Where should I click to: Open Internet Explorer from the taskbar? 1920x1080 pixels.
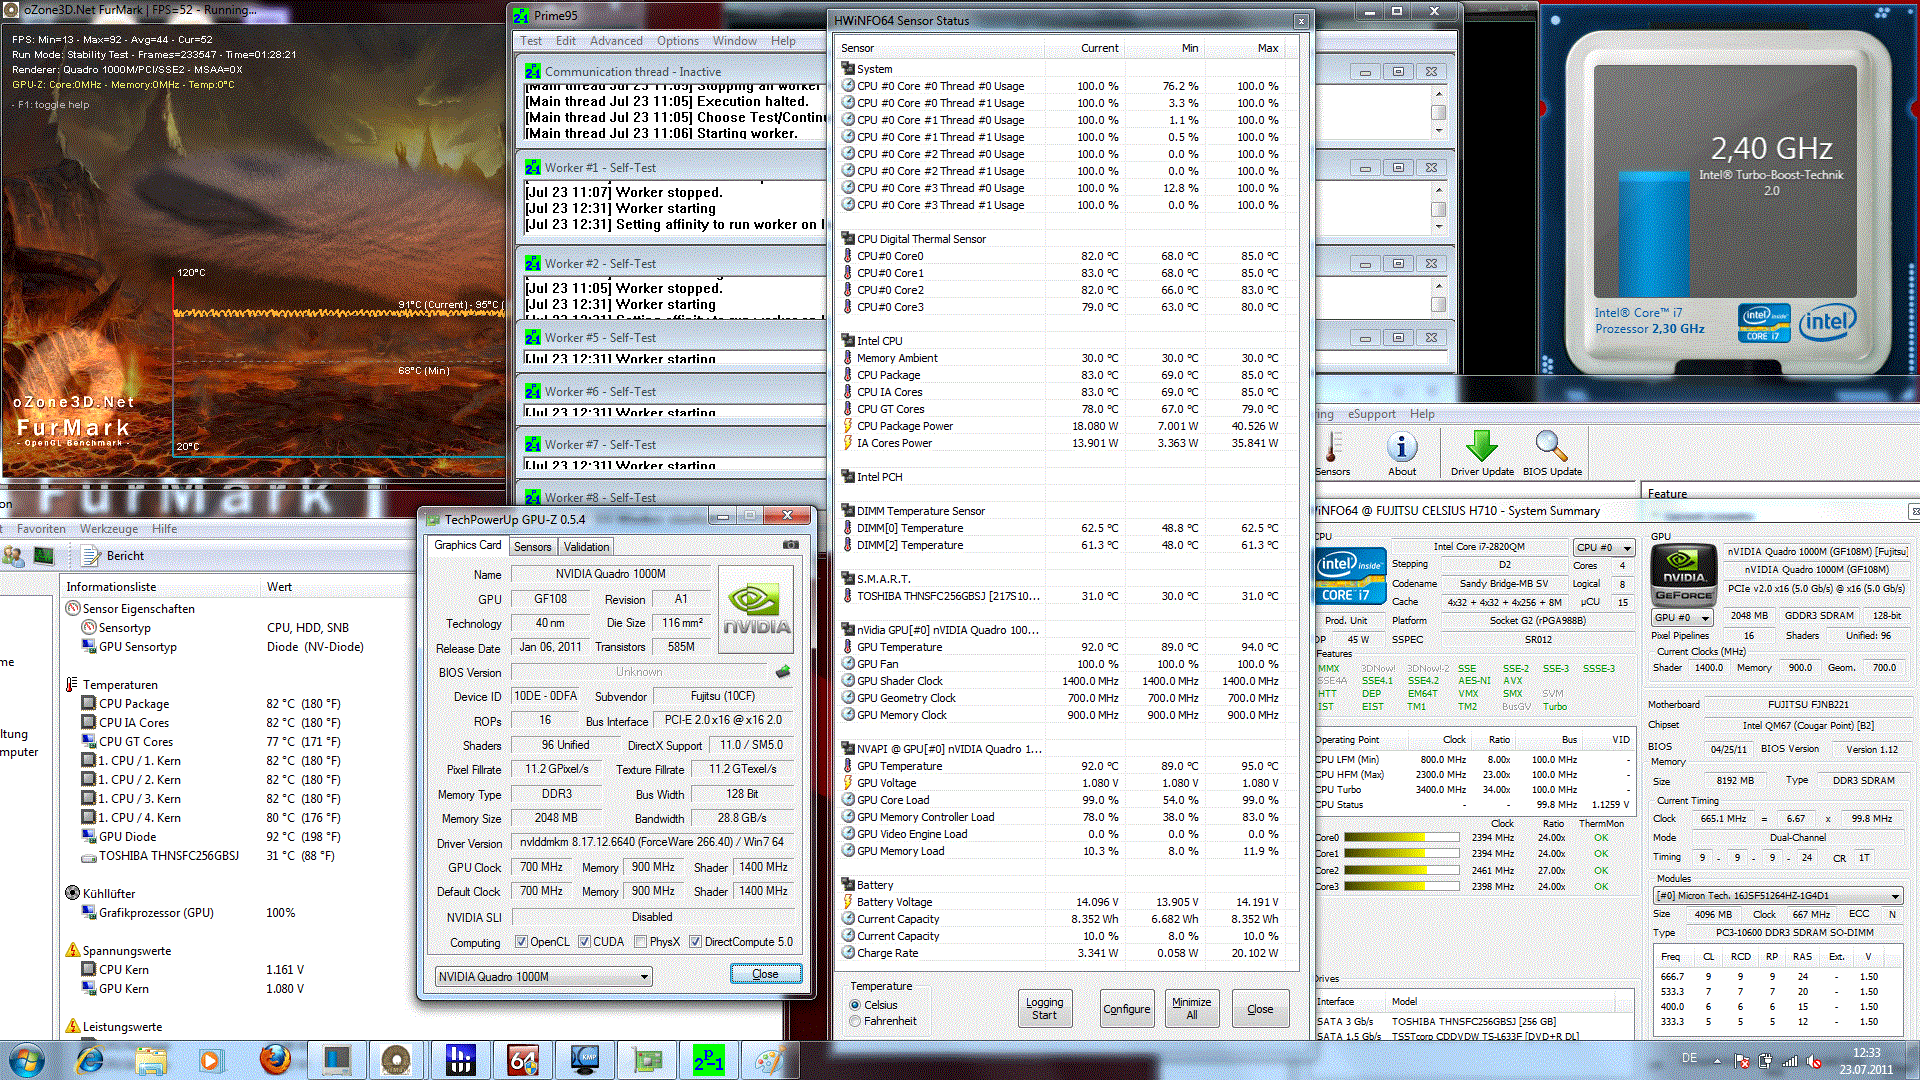tap(90, 1059)
